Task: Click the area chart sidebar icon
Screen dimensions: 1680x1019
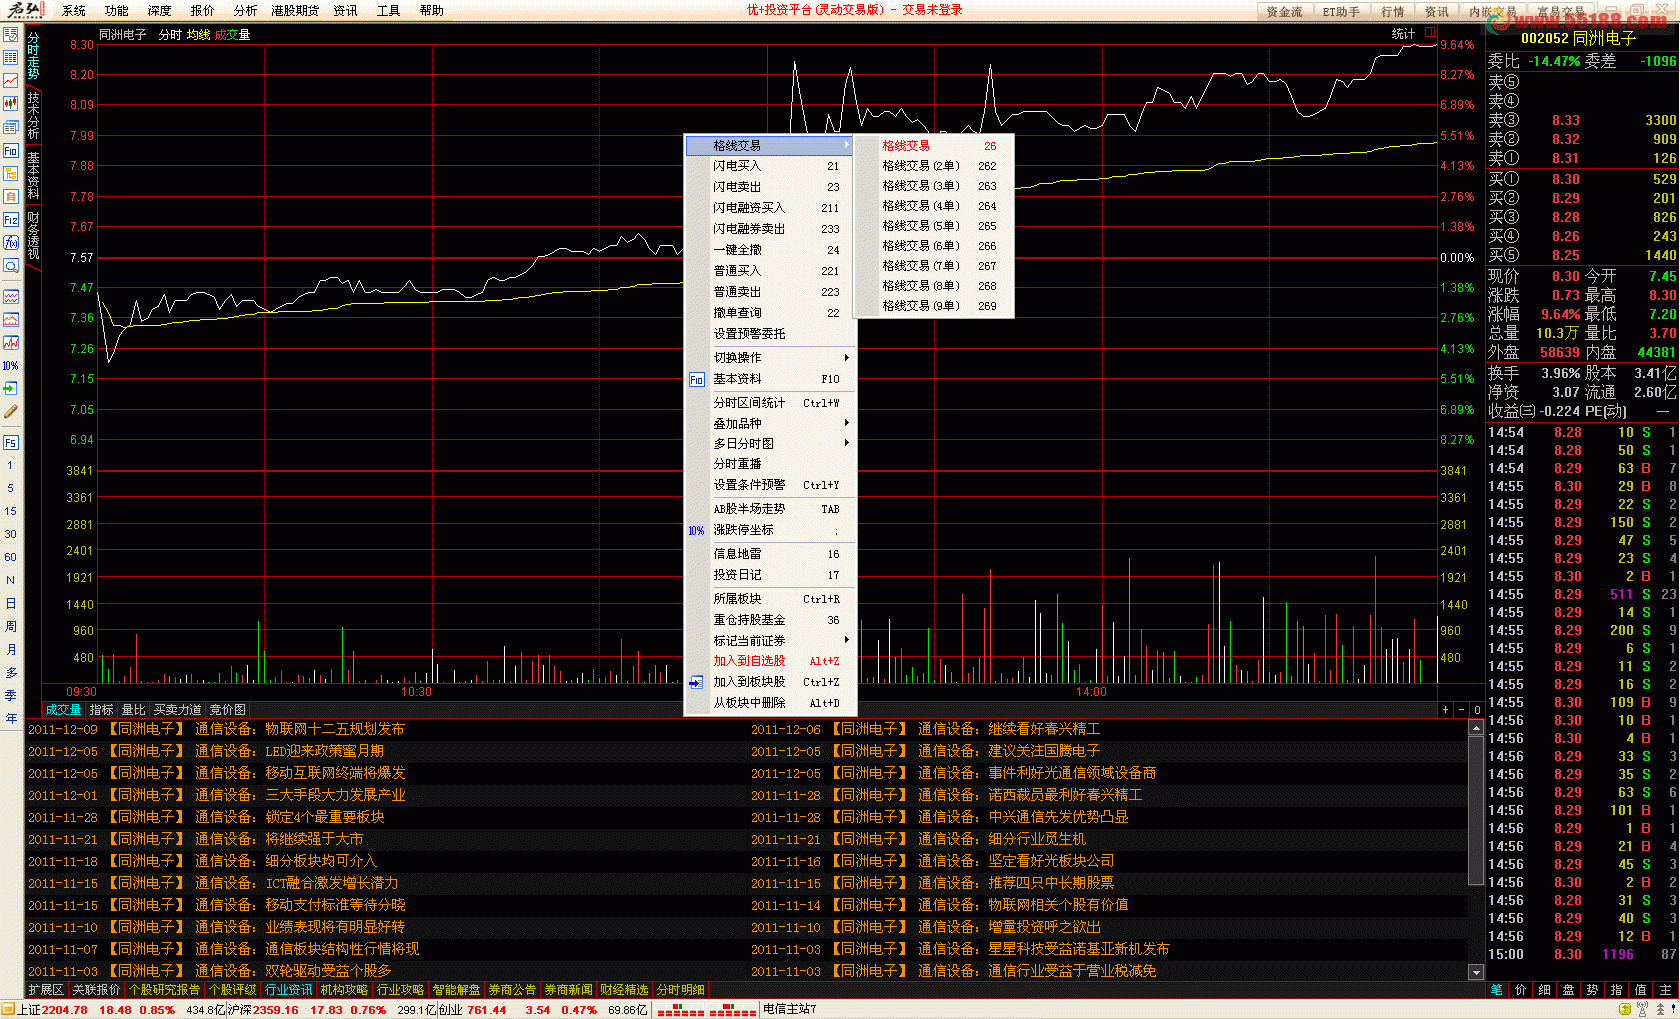Action: [11, 320]
